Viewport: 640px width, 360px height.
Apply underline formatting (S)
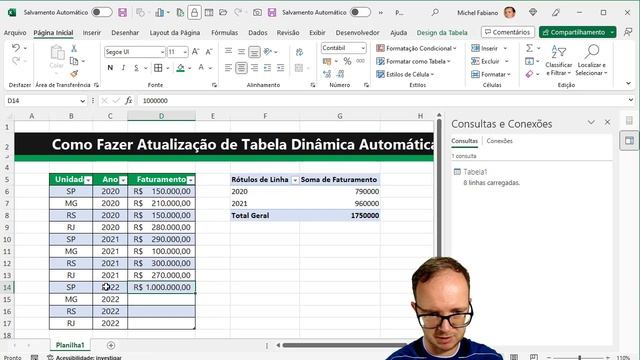click(x=136, y=68)
